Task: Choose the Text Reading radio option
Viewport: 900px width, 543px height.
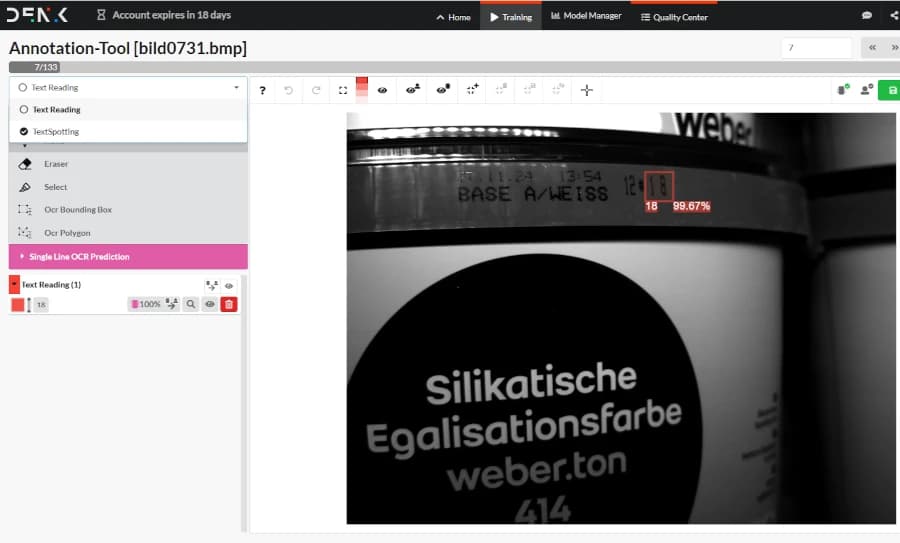Action: pyautogui.click(x=56, y=110)
